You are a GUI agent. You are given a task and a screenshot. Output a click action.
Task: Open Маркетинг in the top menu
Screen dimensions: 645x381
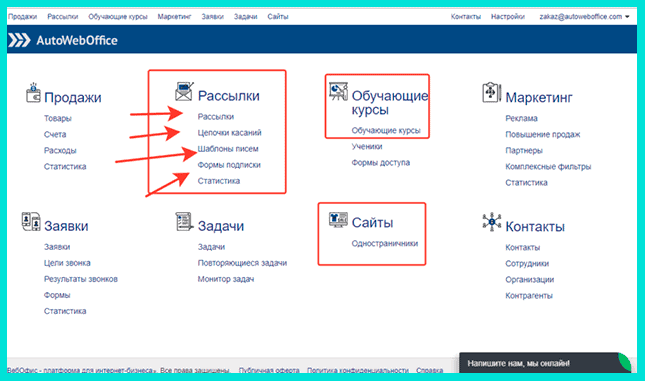click(x=174, y=17)
